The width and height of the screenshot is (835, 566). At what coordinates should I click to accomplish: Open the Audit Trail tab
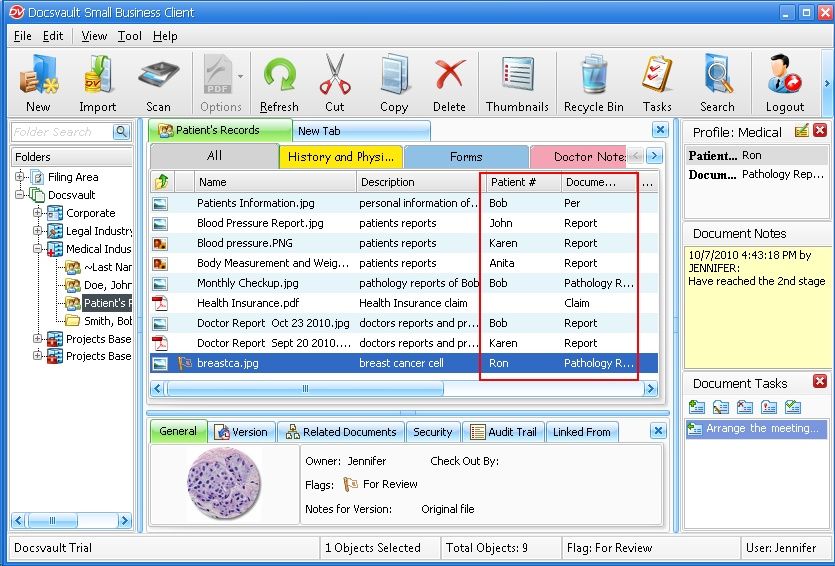tap(504, 432)
